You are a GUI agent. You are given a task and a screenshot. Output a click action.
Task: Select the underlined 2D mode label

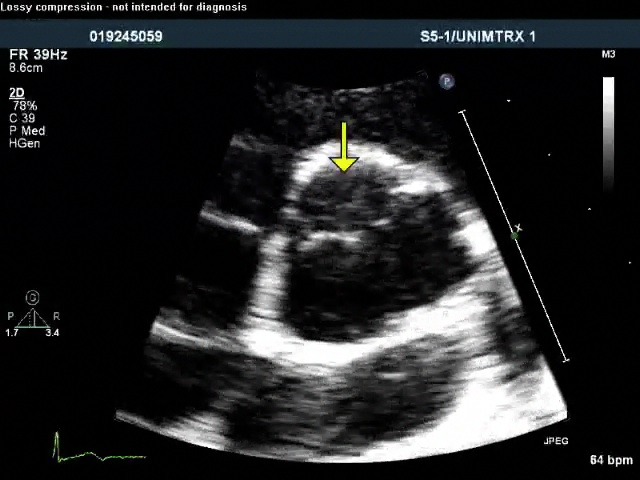16,93
